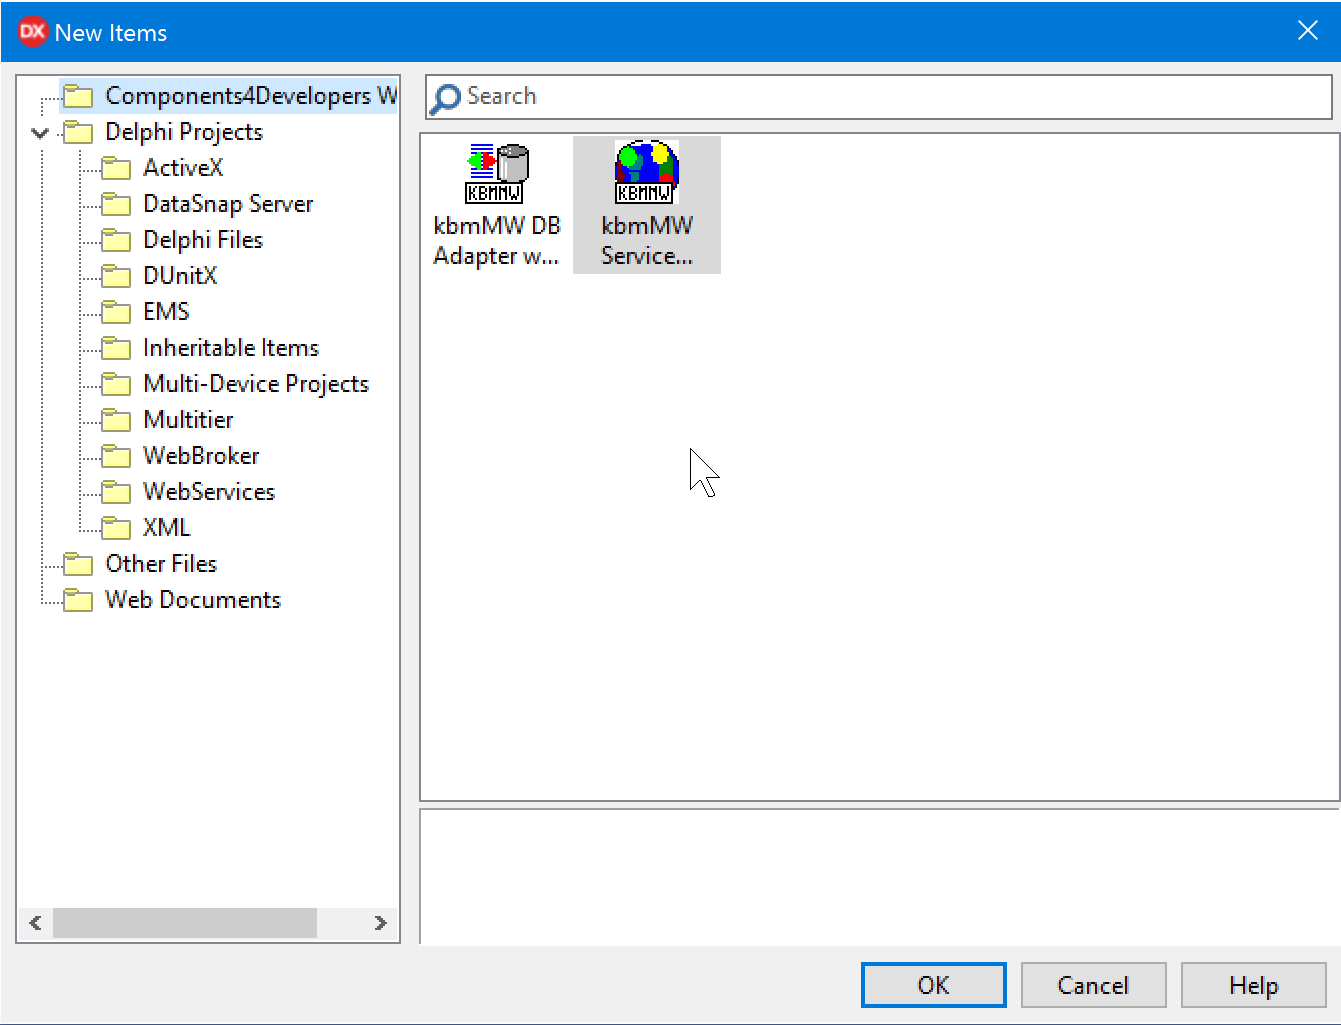Click the "kbmMW Service..." label
Image resolution: width=1341 pixels, height=1025 pixels.
tap(647, 241)
